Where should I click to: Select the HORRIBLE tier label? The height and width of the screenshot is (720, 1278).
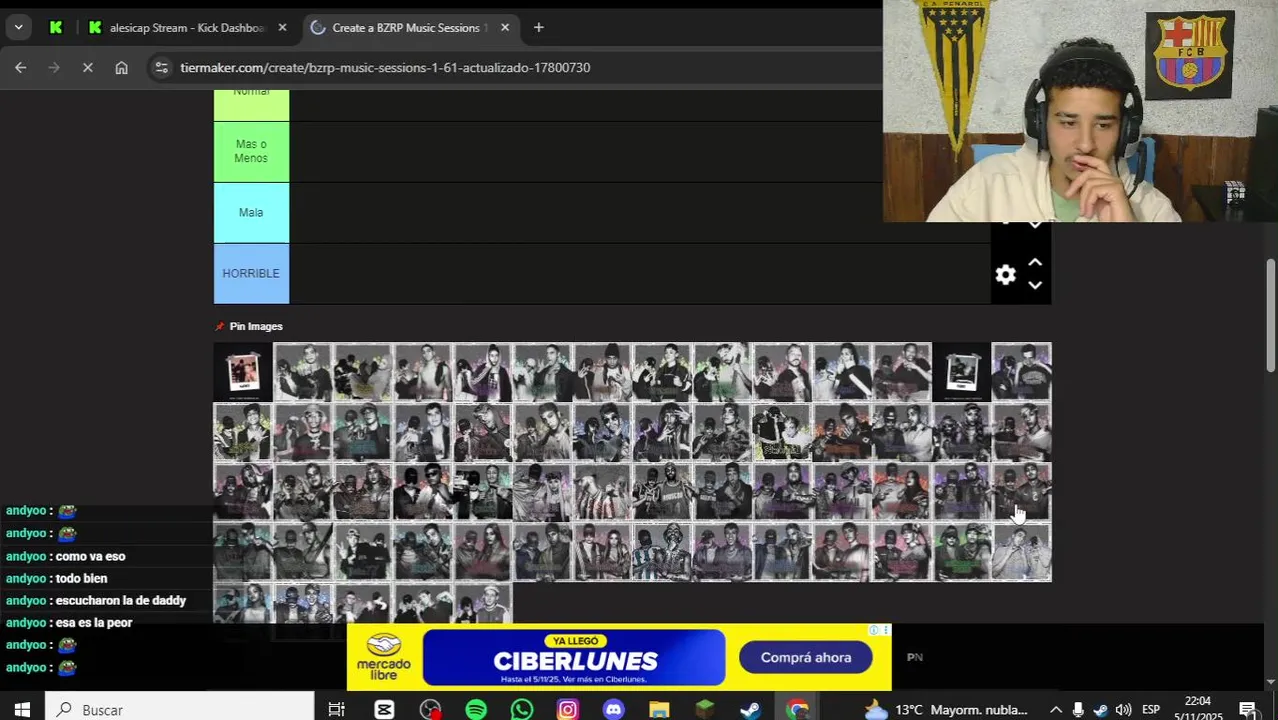(x=251, y=273)
